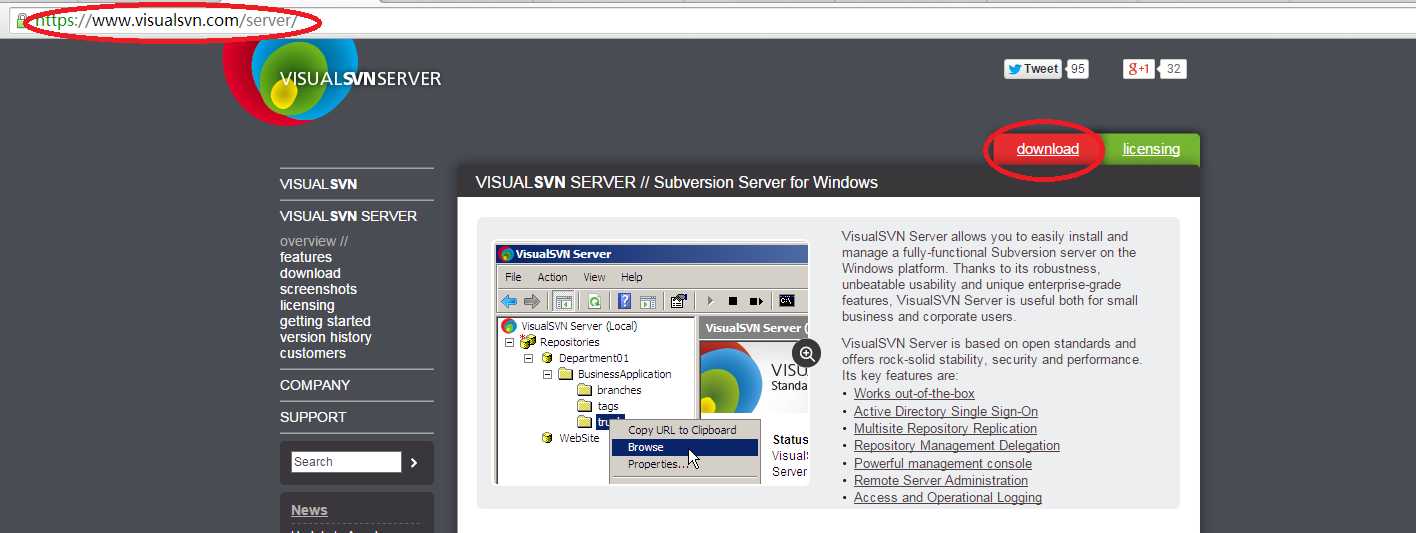1416x533 pixels.
Task: Share the page with the Tweet button
Action: pyautogui.click(x=1033, y=69)
